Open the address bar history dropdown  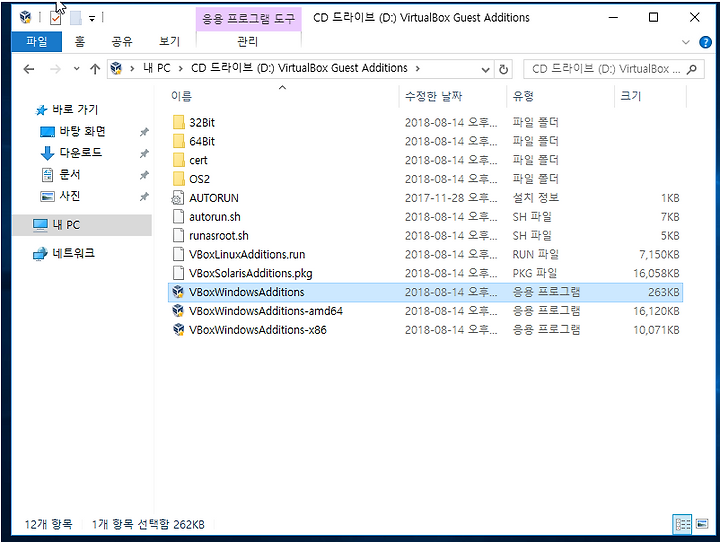tap(485, 69)
